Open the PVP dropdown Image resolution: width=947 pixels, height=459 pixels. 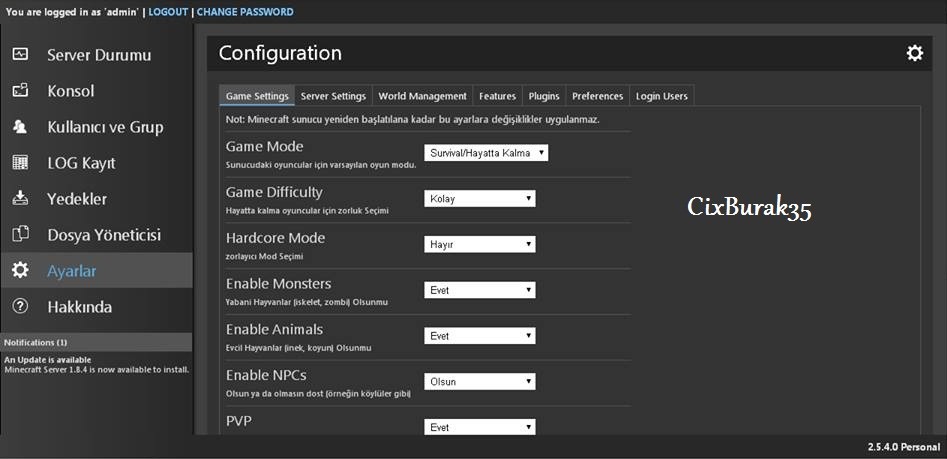(480, 427)
